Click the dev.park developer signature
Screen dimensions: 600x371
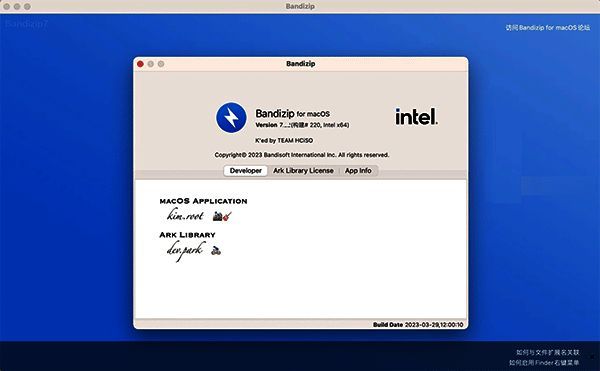coord(186,251)
